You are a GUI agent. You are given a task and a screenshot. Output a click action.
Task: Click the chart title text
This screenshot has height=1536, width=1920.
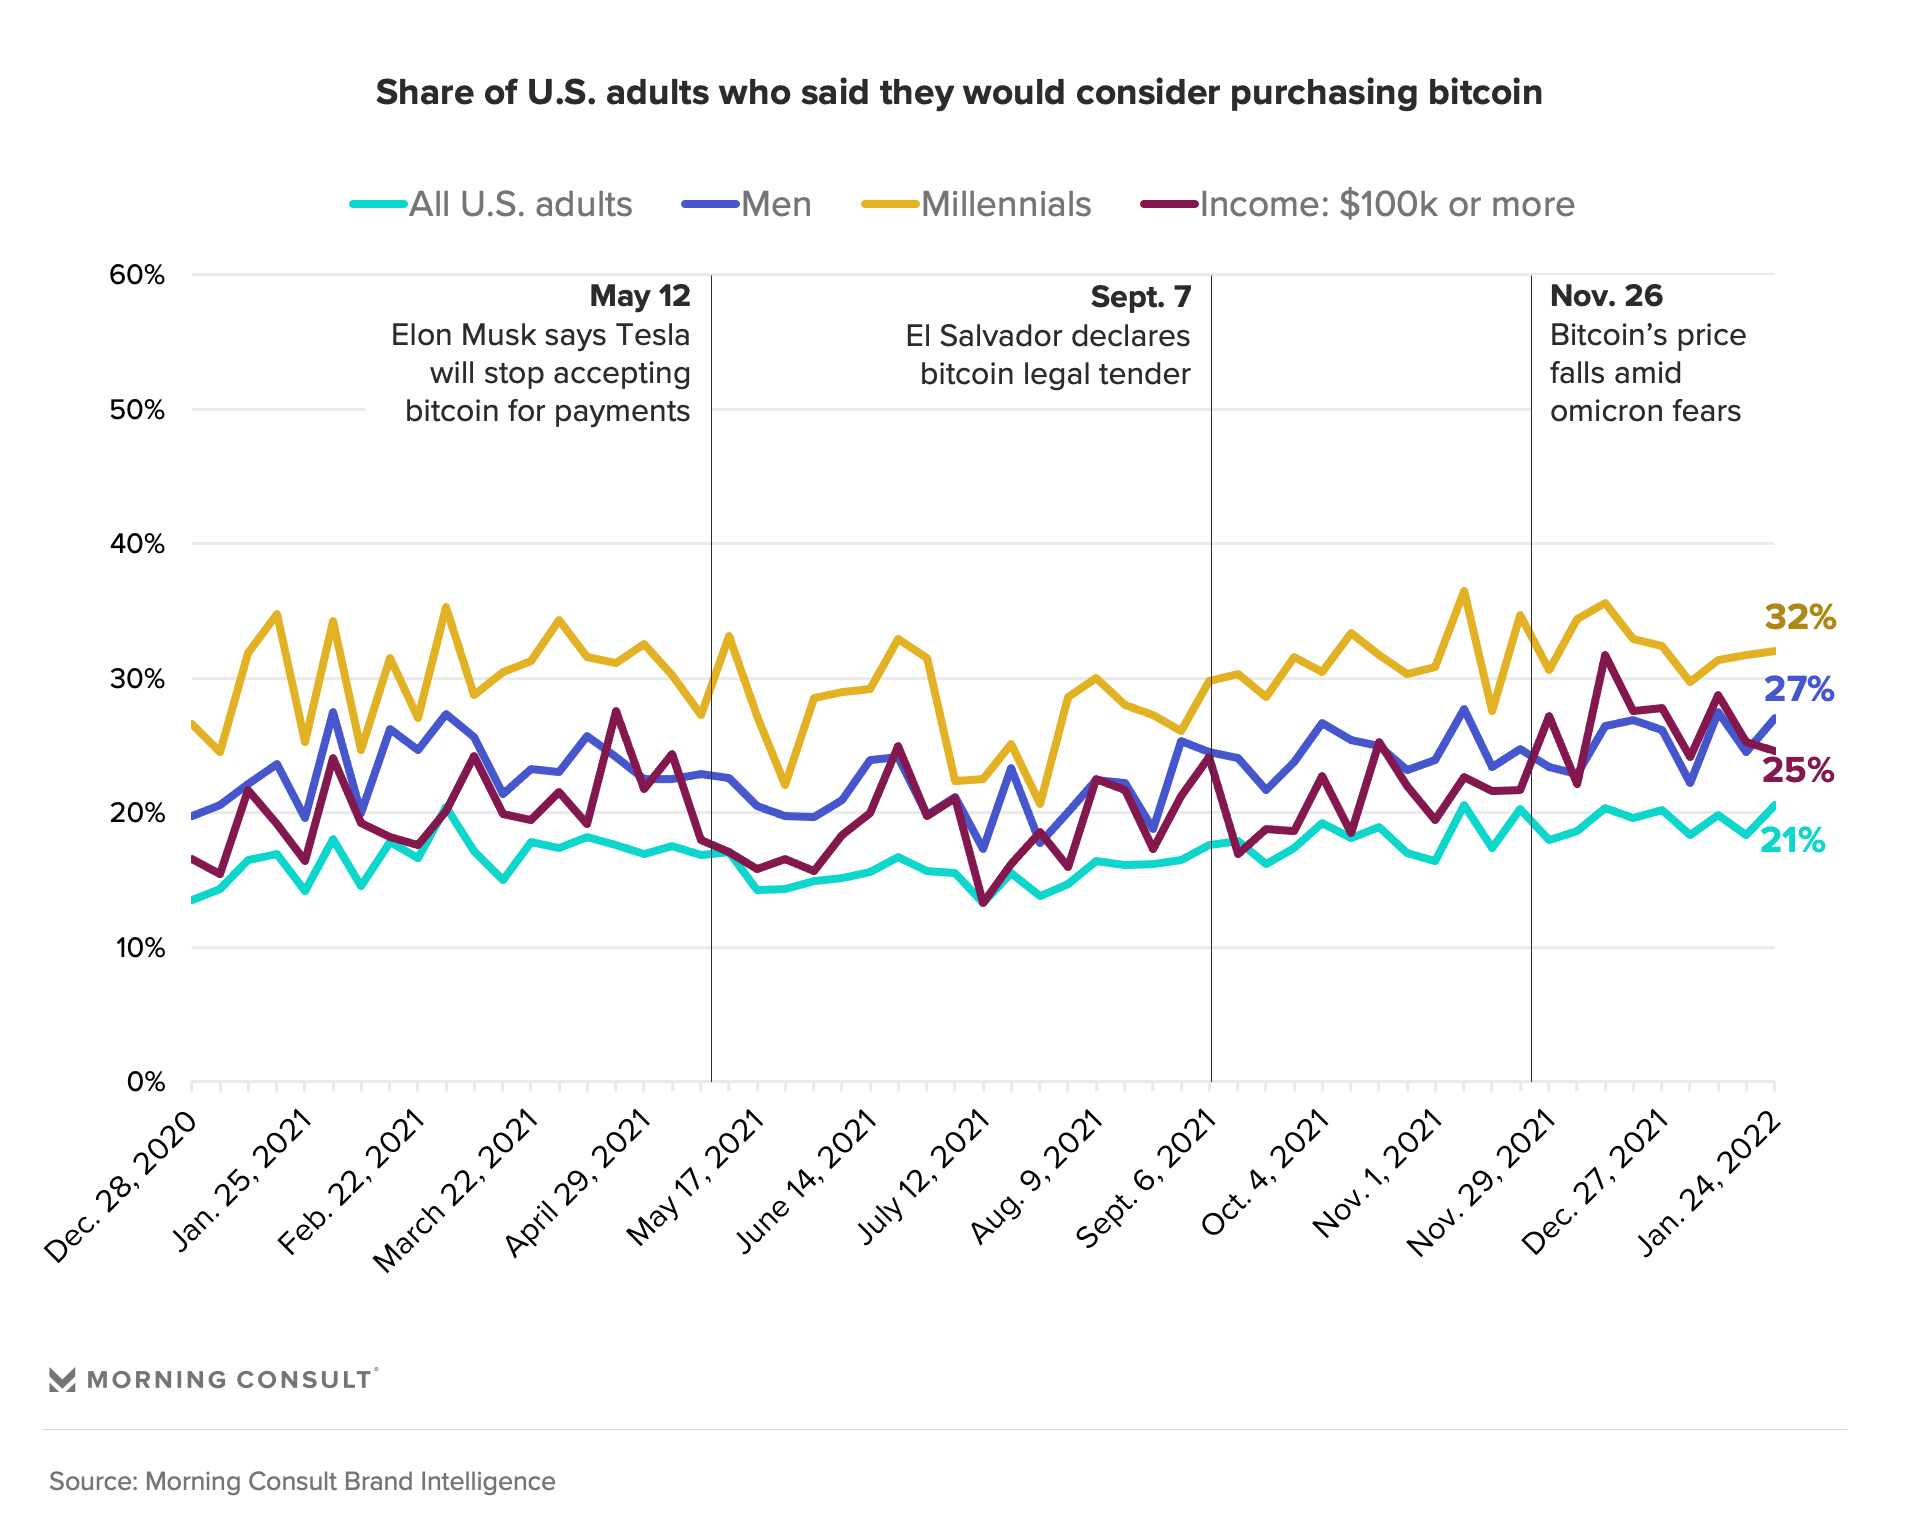click(959, 92)
